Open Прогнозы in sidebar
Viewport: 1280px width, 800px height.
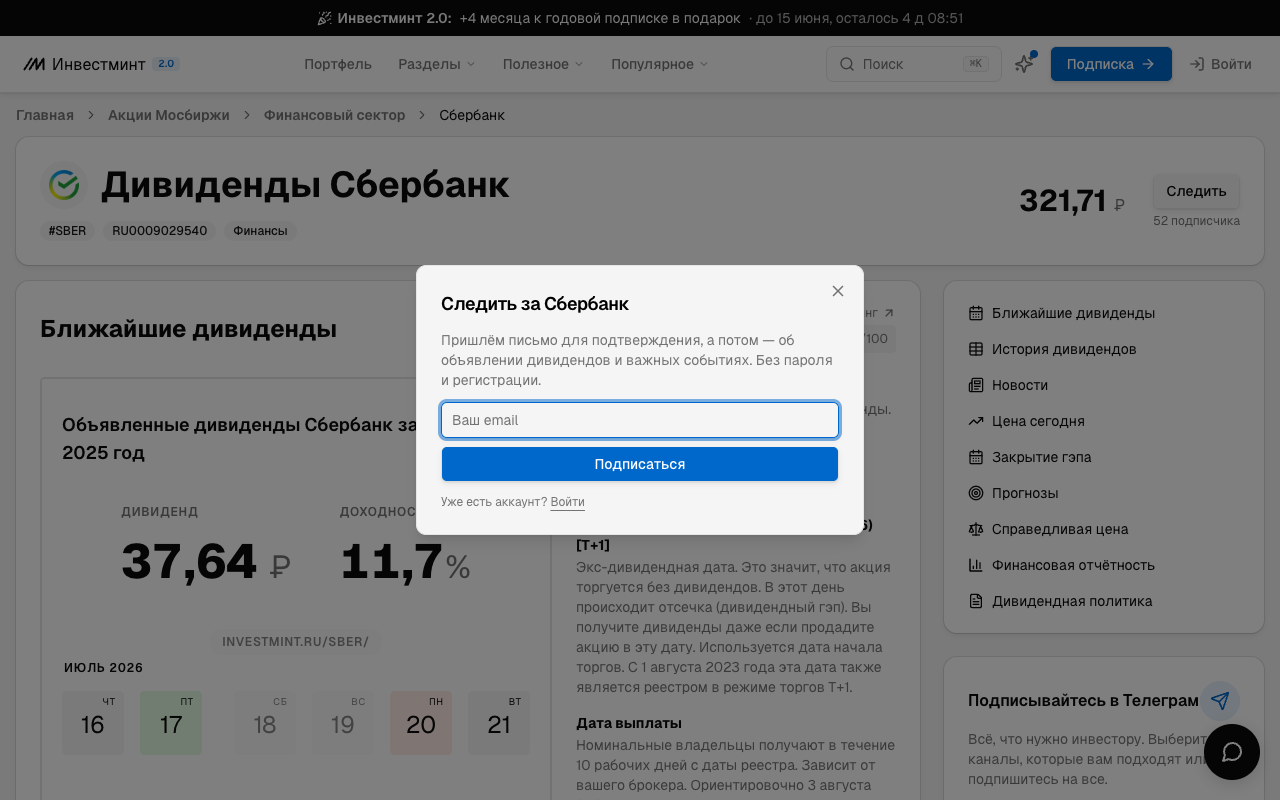coord(1025,493)
